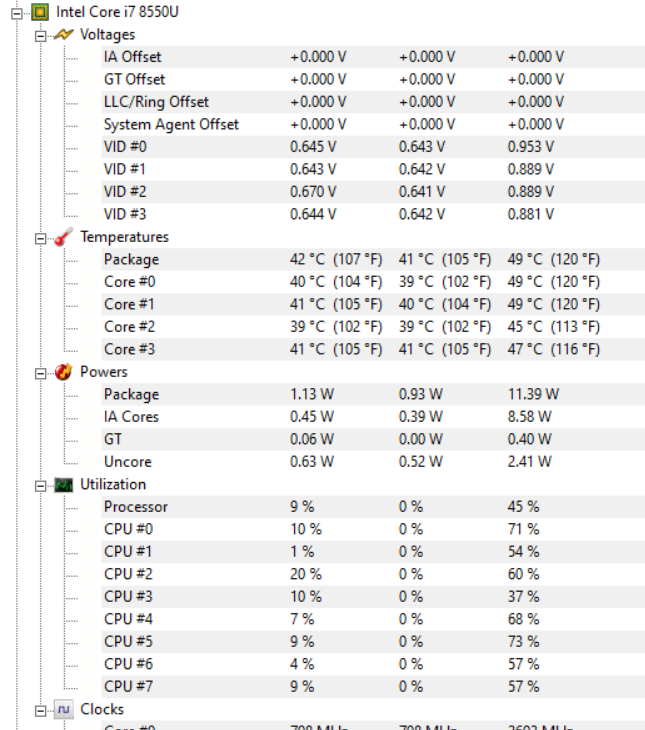Viewport: 645px width, 730px height.
Task: Select the CPU #4 utilization row
Action: coord(373,619)
